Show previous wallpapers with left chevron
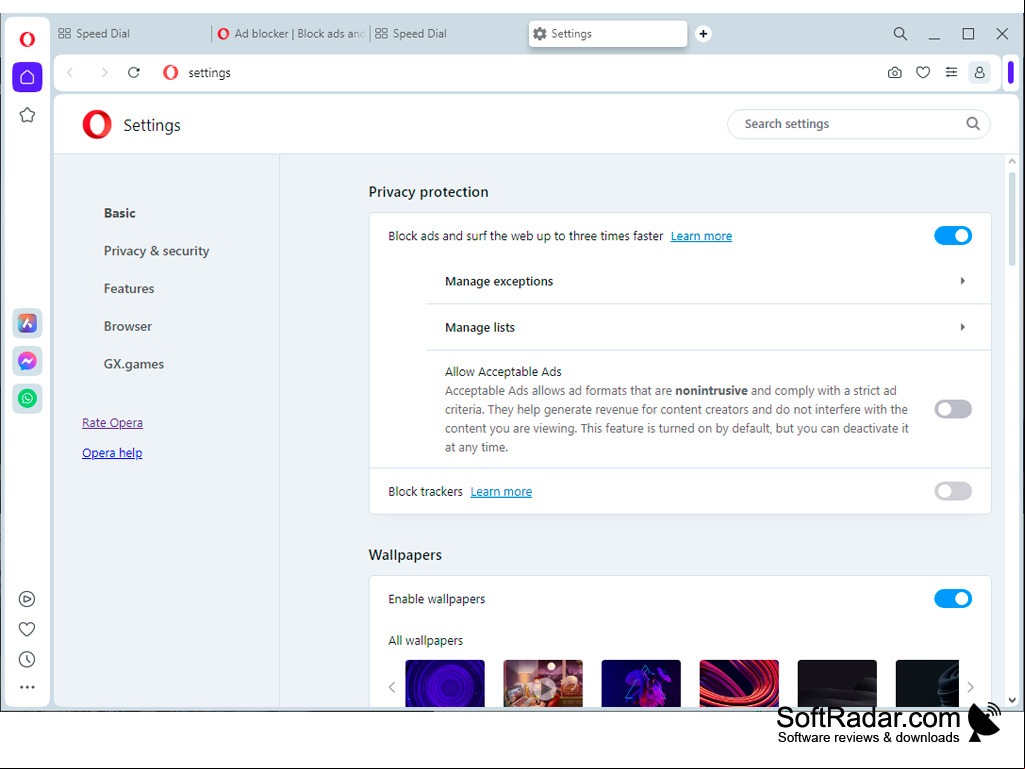 [392, 687]
